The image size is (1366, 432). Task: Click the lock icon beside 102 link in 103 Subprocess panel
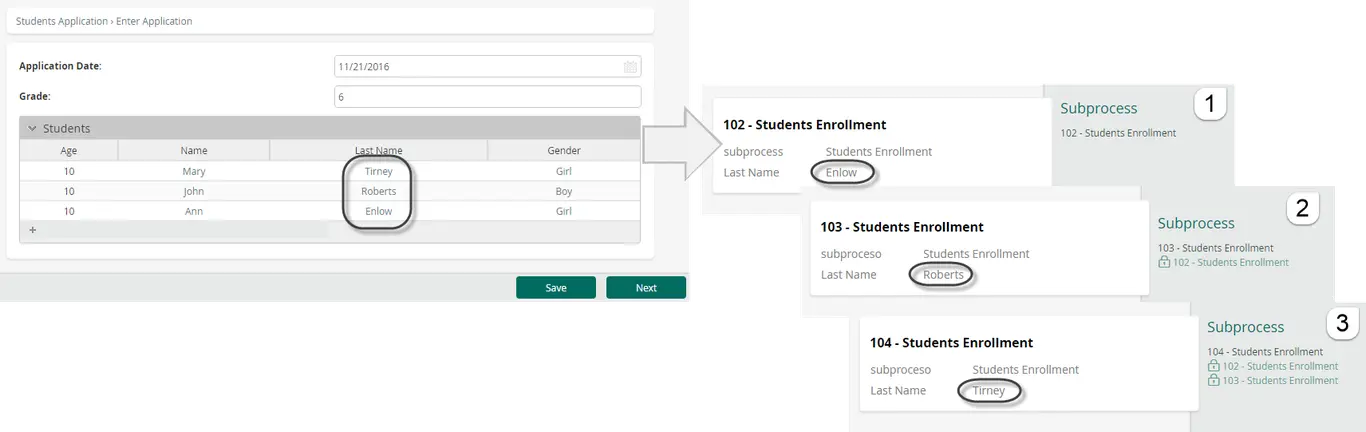tap(1164, 262)
